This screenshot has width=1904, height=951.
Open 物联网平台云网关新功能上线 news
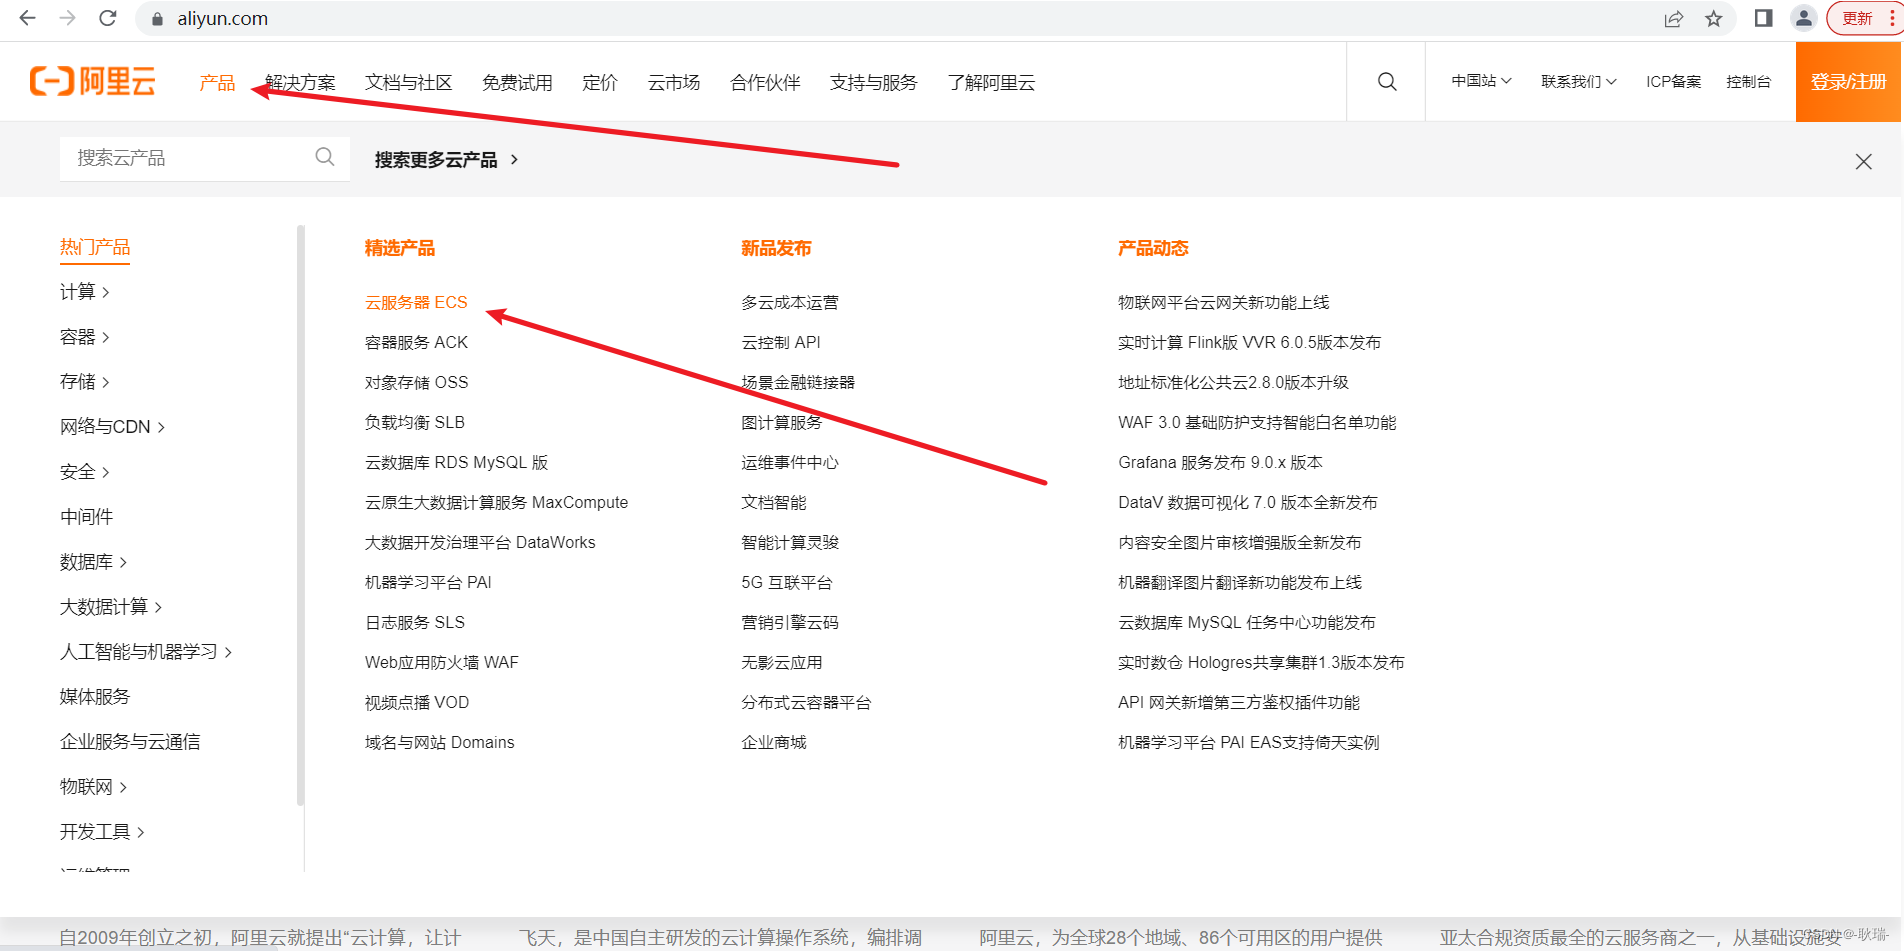coord(1224,302)
